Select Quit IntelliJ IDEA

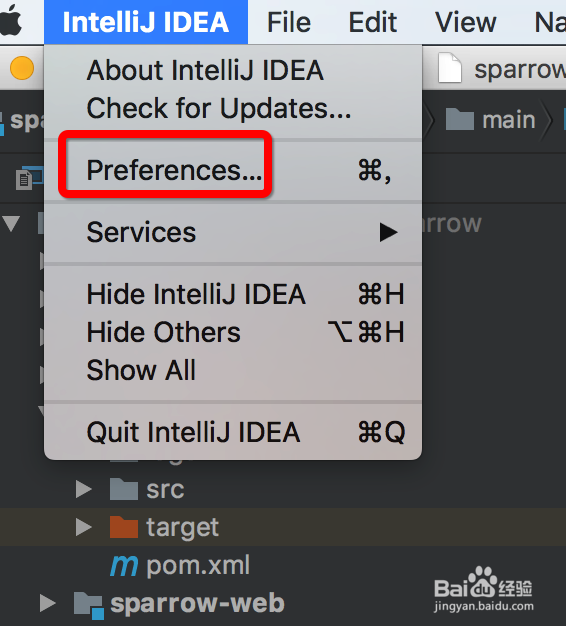tap(233, 432)
